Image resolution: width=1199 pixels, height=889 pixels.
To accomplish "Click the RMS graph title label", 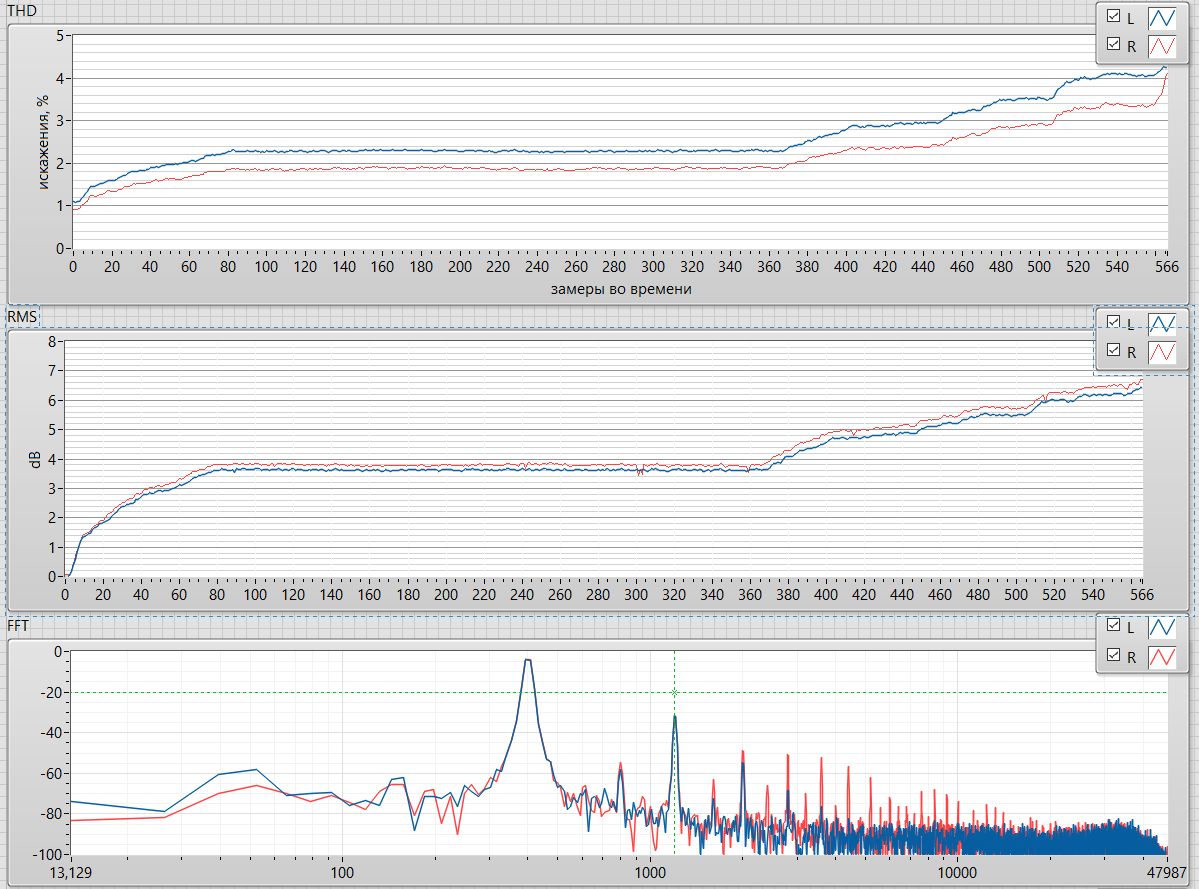I will pyautogui.click(x=21, y=316).
